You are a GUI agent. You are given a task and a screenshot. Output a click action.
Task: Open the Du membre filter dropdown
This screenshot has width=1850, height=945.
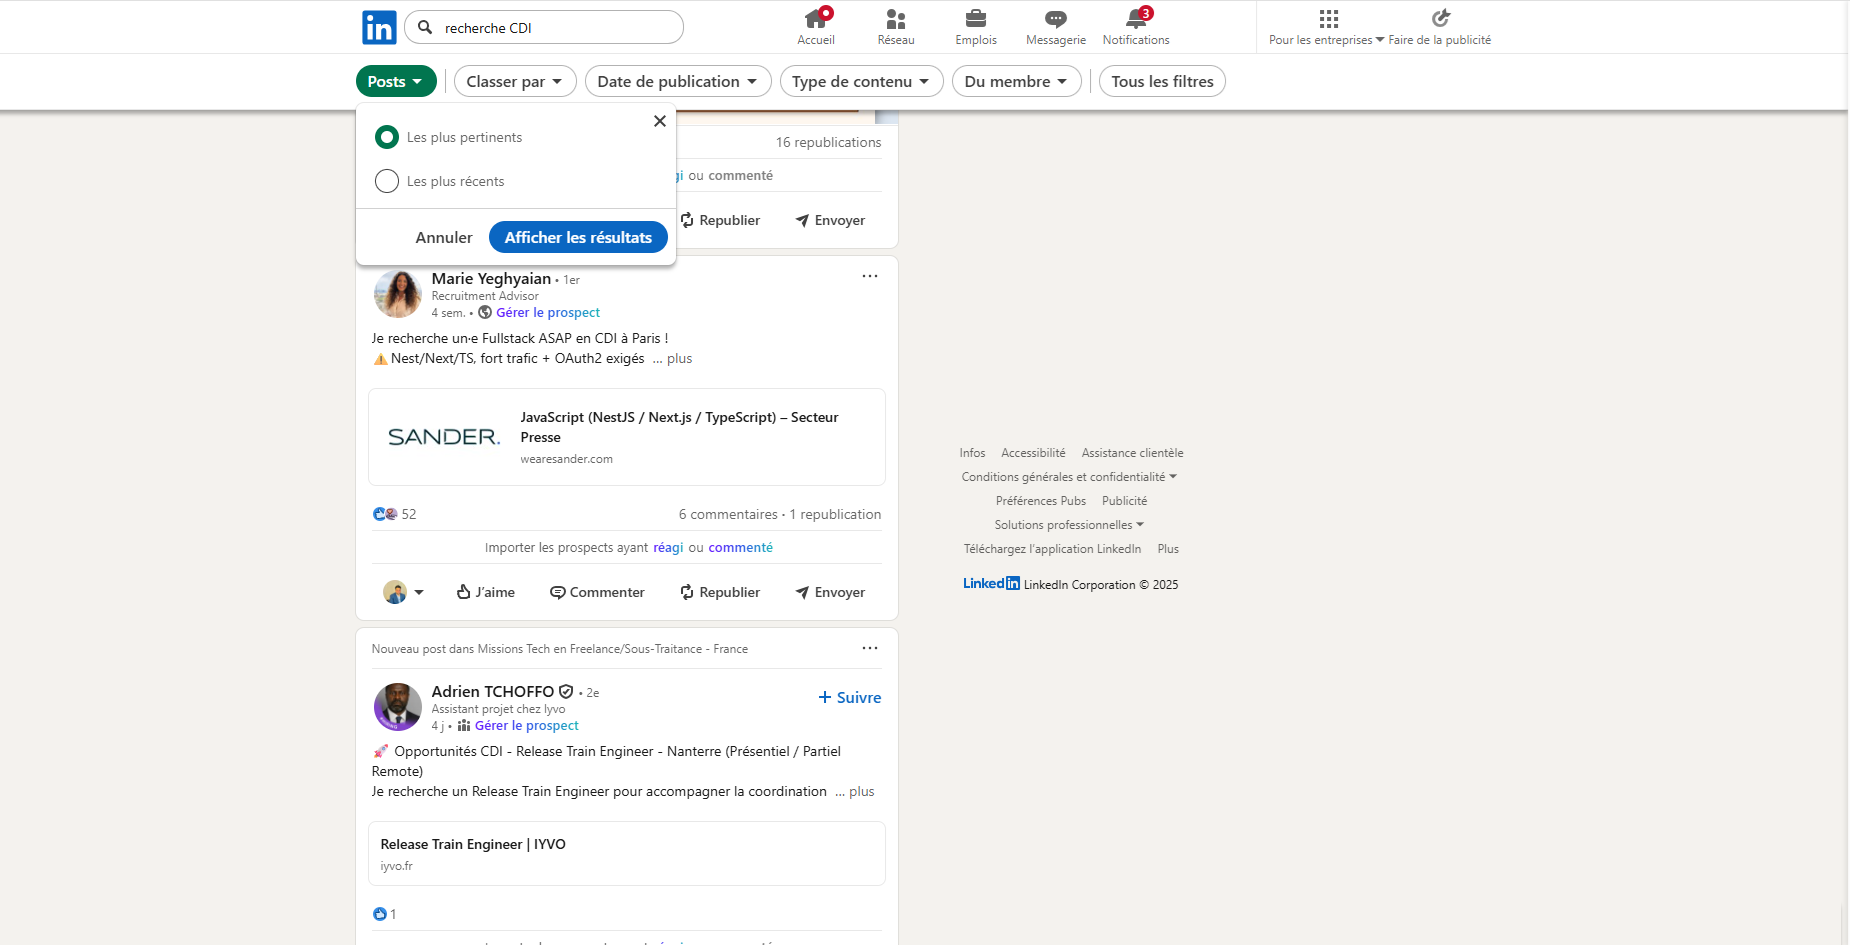[1015, 82]
